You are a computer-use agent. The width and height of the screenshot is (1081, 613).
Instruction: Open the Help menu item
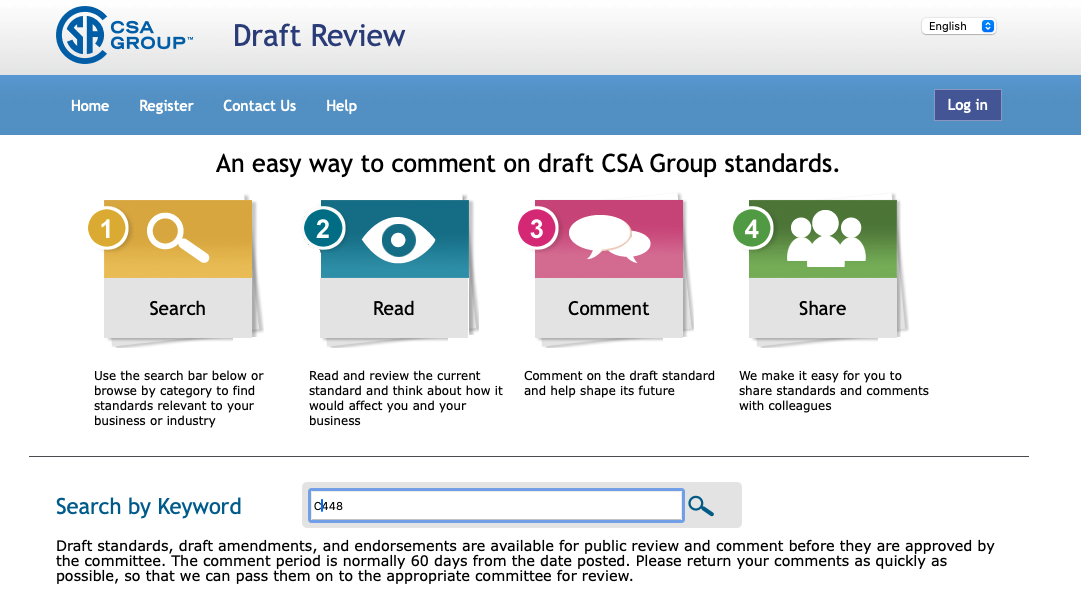pyautogui.click(x=341, y=105)
